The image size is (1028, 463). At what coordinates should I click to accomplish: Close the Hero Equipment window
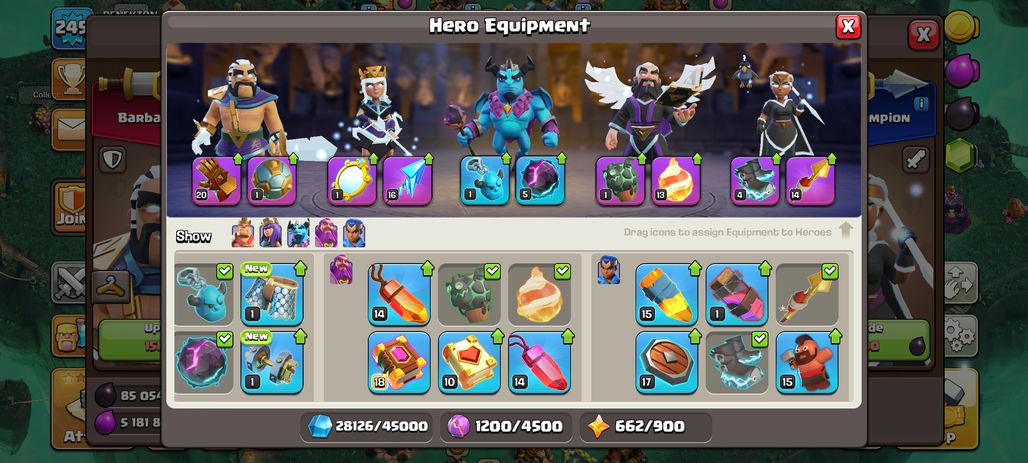(848, 26)
